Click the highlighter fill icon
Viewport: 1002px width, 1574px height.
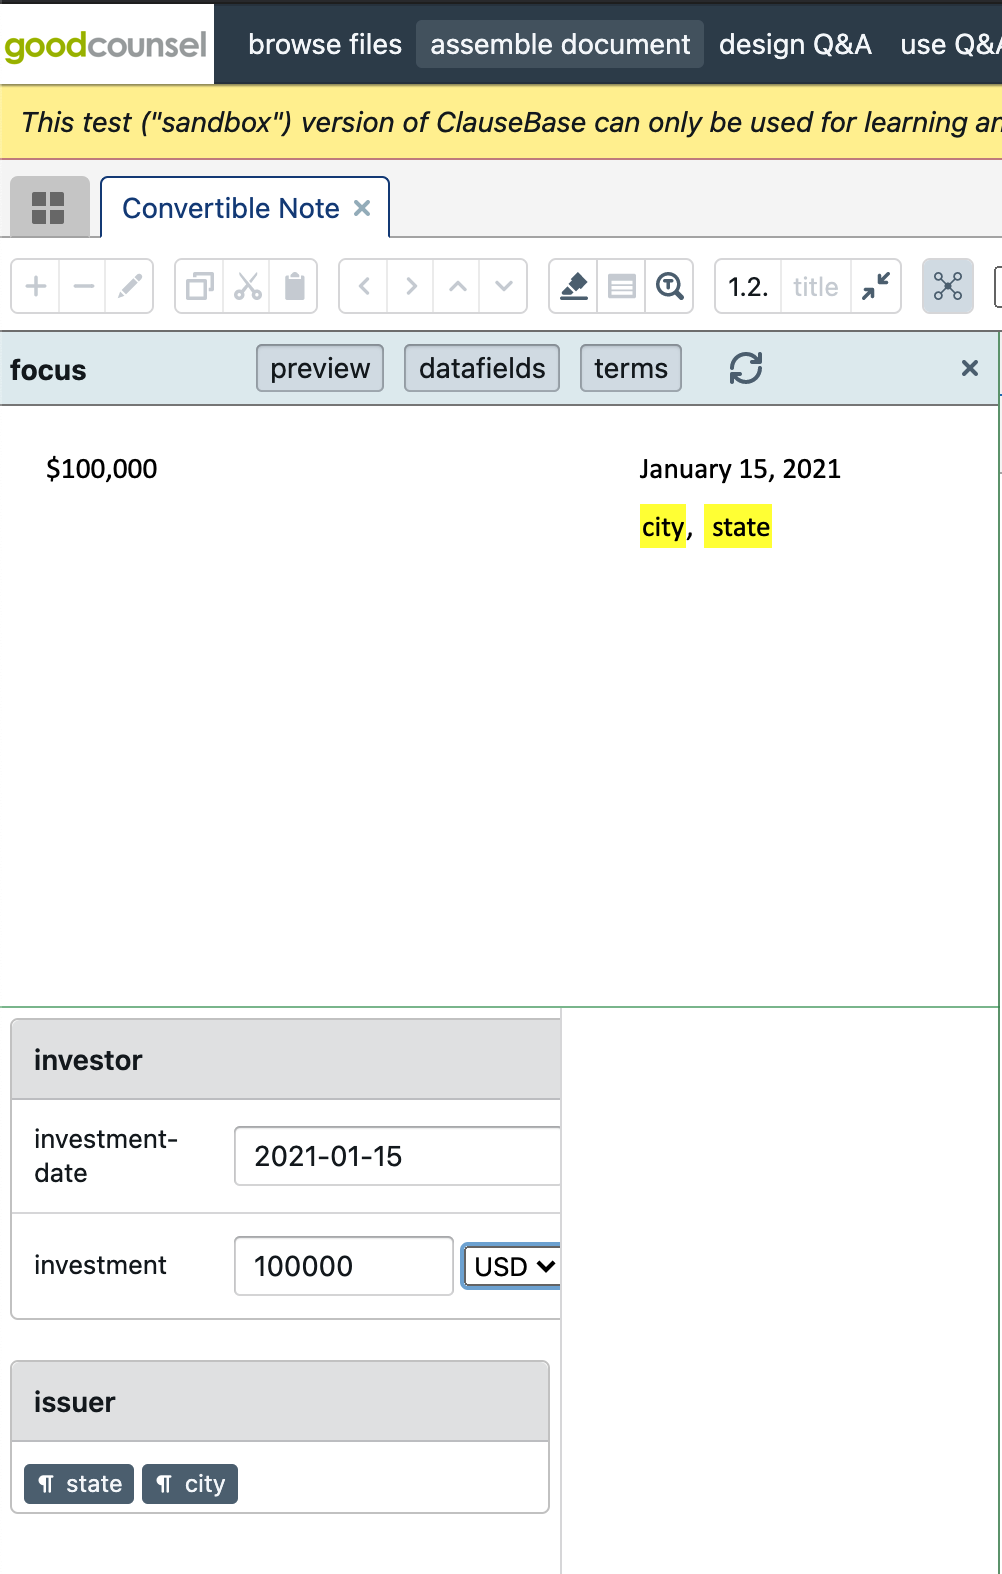[574, 287]
